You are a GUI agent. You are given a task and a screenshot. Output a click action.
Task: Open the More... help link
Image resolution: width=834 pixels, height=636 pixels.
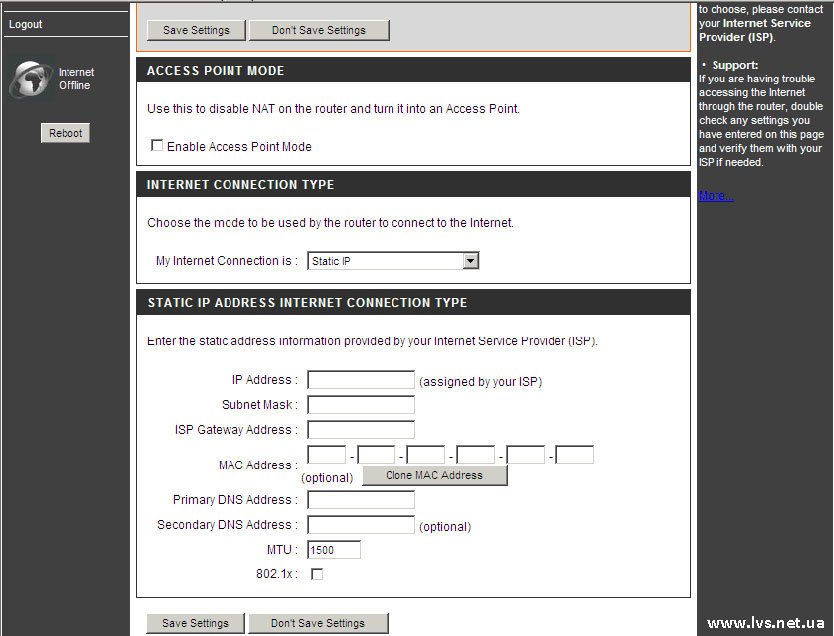point(716,196)
